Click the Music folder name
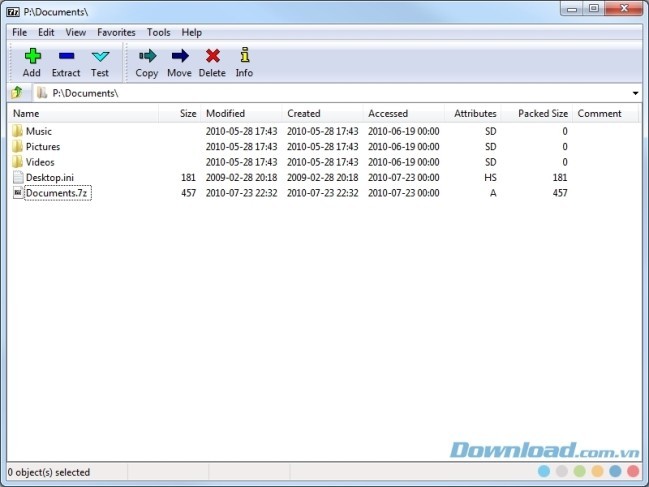Screen dimensions: 649x487 tap(39, 131)
